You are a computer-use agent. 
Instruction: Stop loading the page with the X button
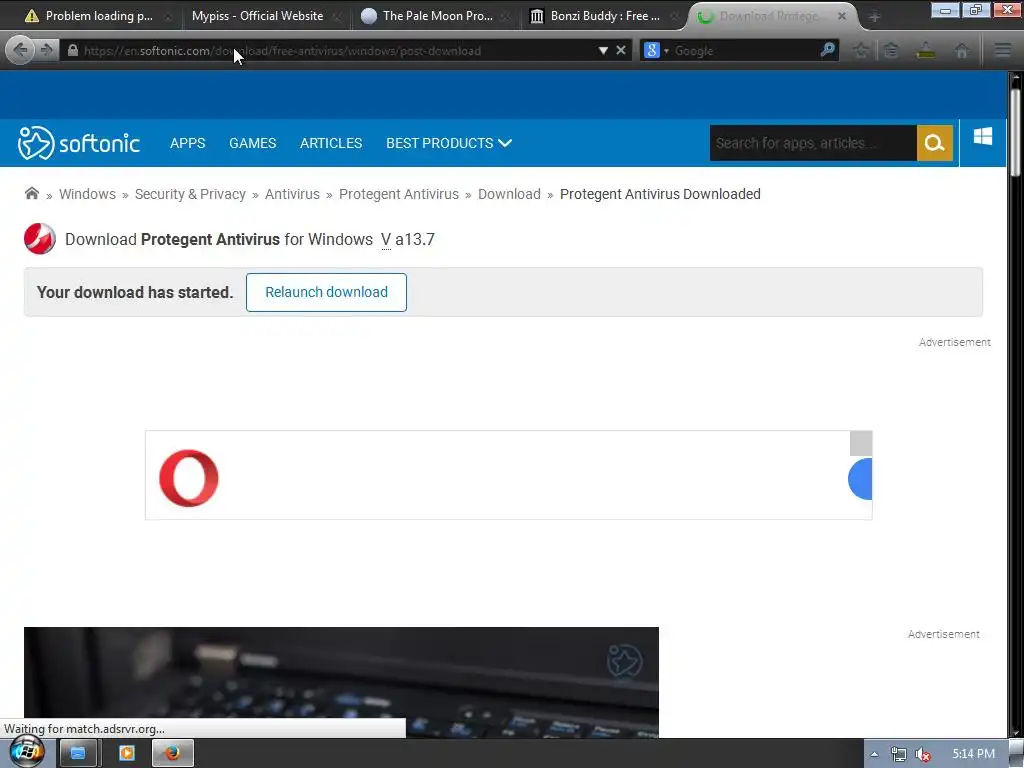click(x=621, y=50)
